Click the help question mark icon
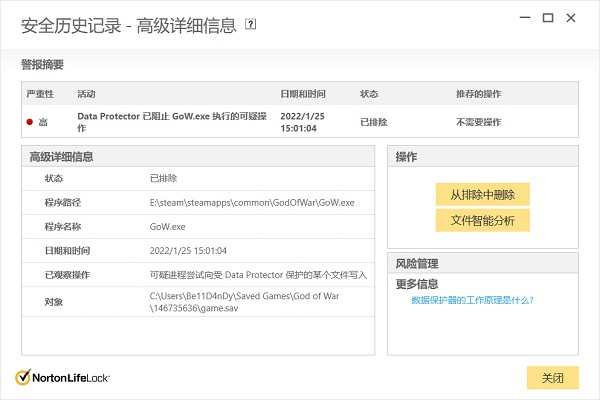Image resolution: width=600 pixels, height=400 pixels. coord(251,24)
